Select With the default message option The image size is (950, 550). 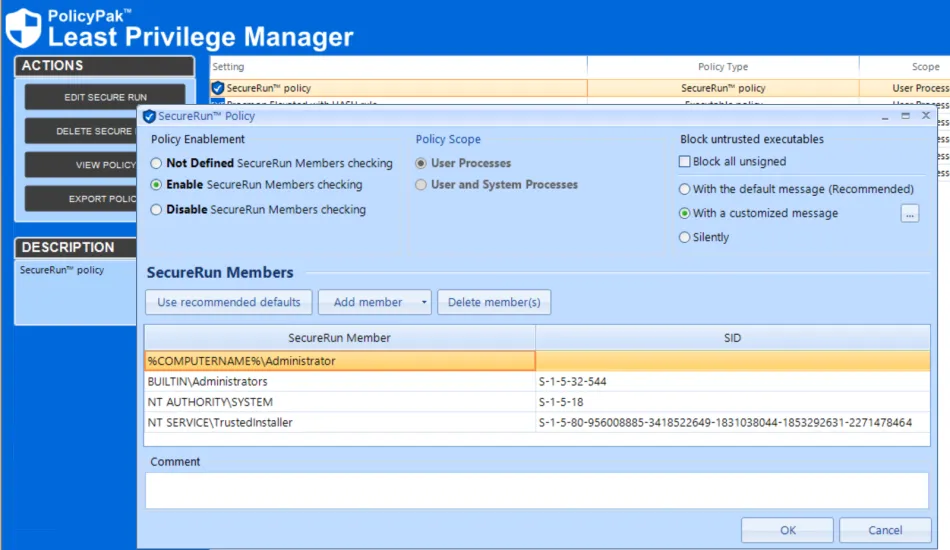[x=685, y=189]
